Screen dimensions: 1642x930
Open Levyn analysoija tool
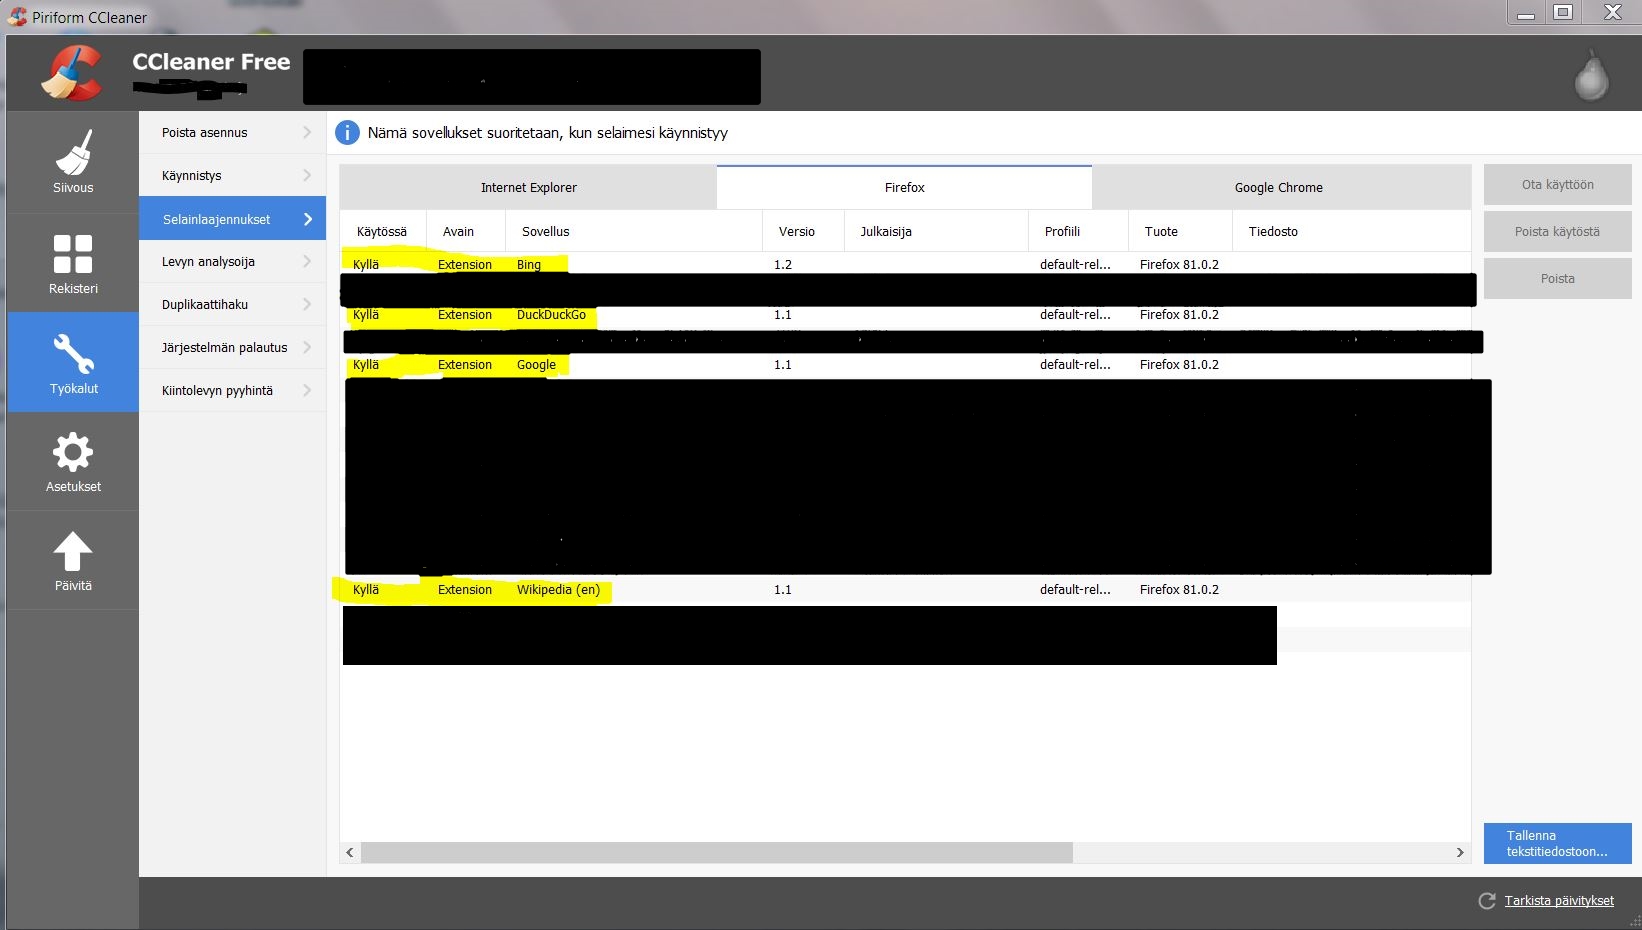click(x=232, y=261)
